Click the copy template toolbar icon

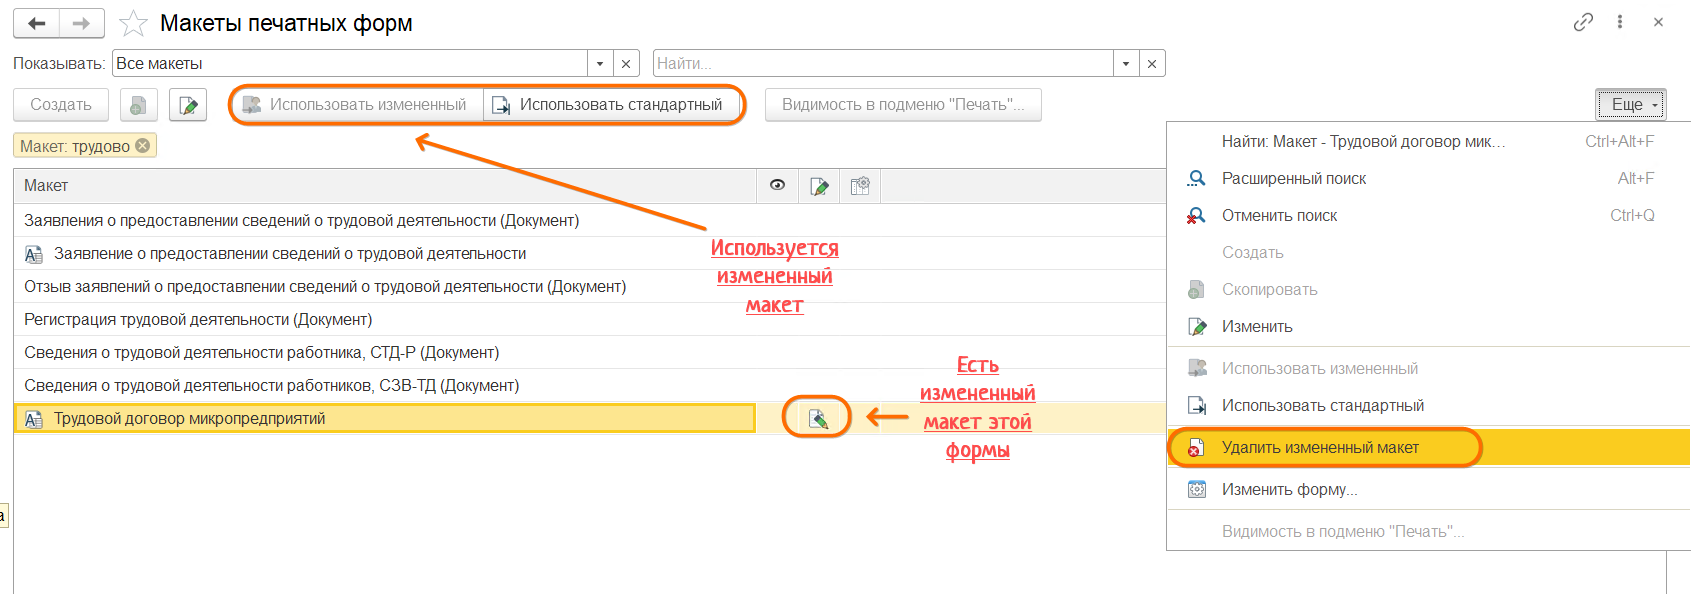(138, 105)
